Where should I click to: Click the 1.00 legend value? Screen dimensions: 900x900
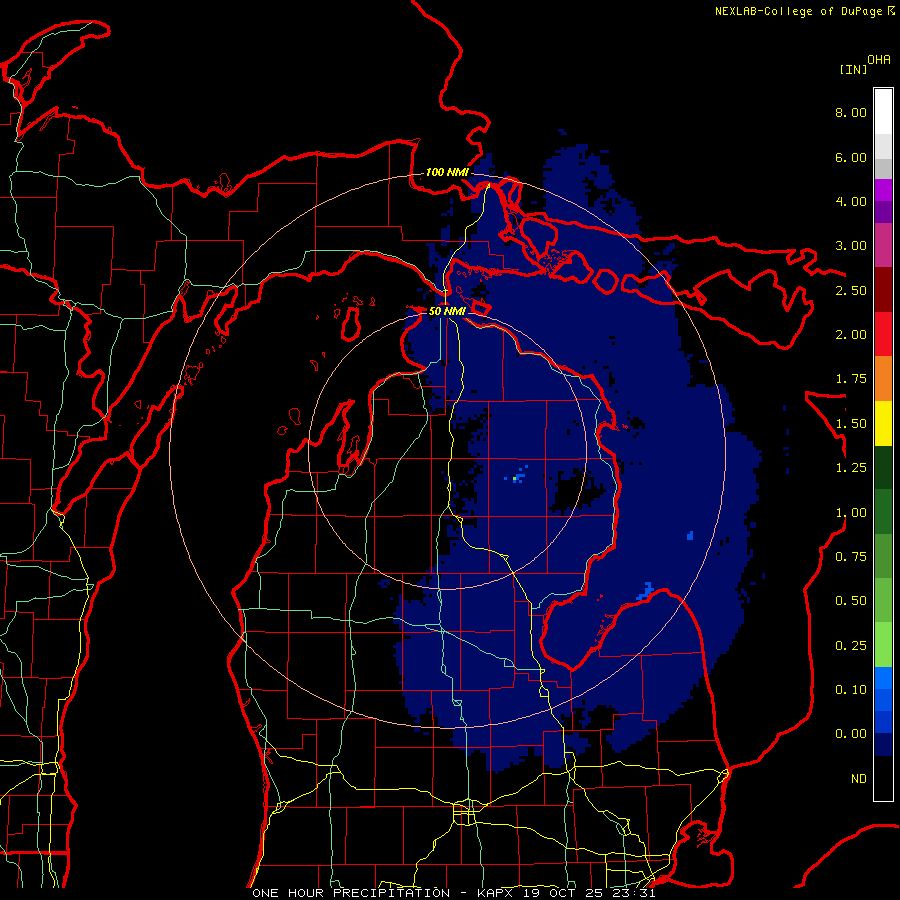851,513
